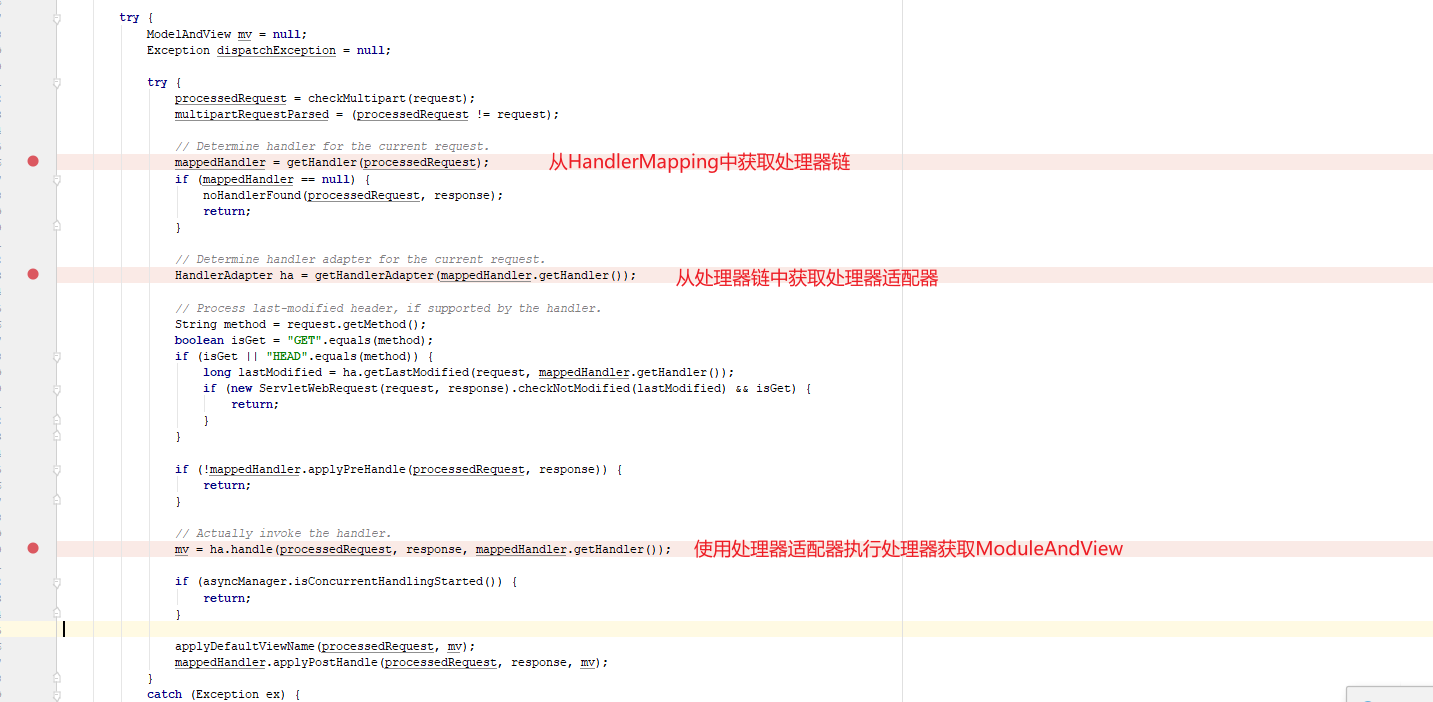Disable breakpoint on the ha.handle line
Viewport: 1433px width, 702px height.
[x=33, y=548]
